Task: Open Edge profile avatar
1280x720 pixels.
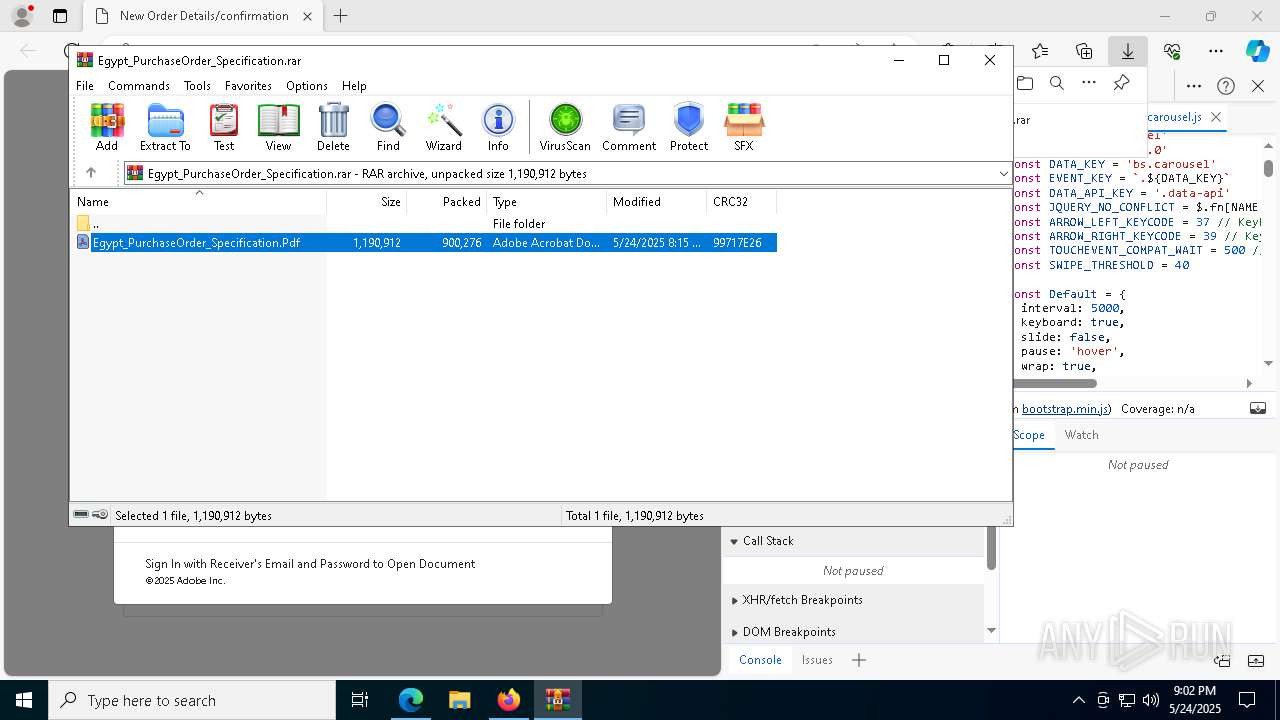Action: pyautogui.click(x=22, y=16)
